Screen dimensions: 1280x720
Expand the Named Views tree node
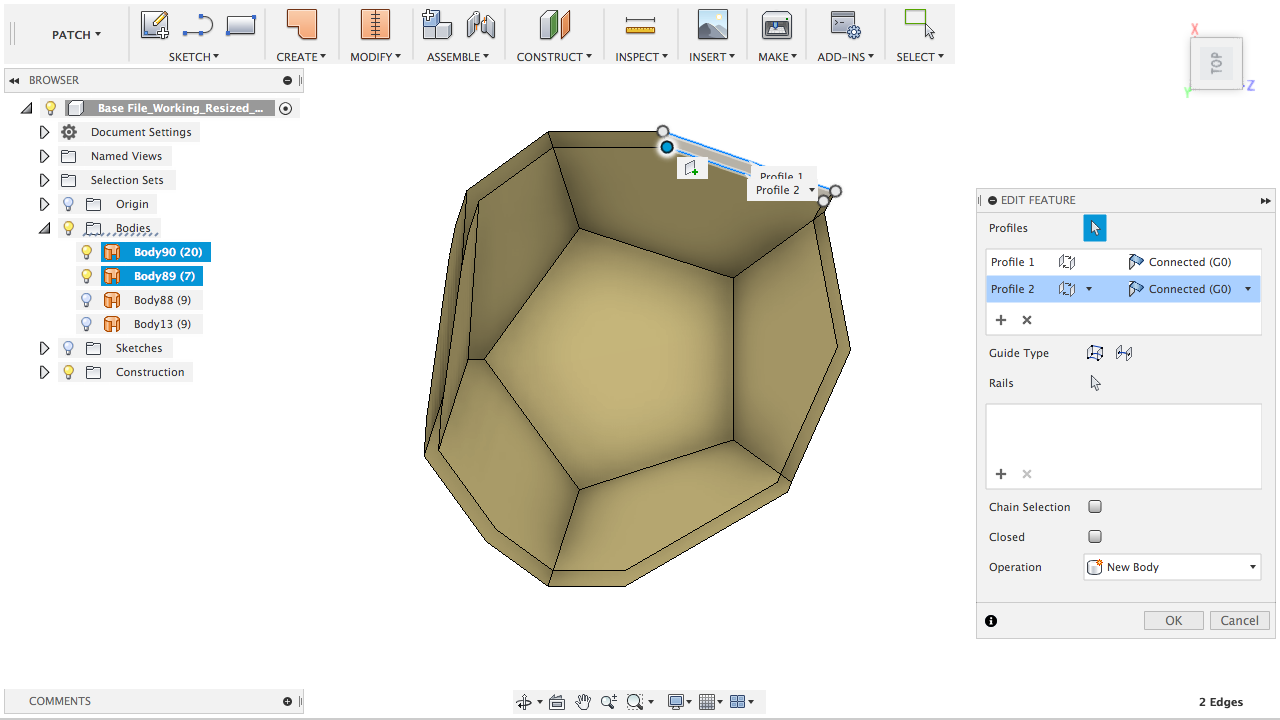tap(44, 156)
